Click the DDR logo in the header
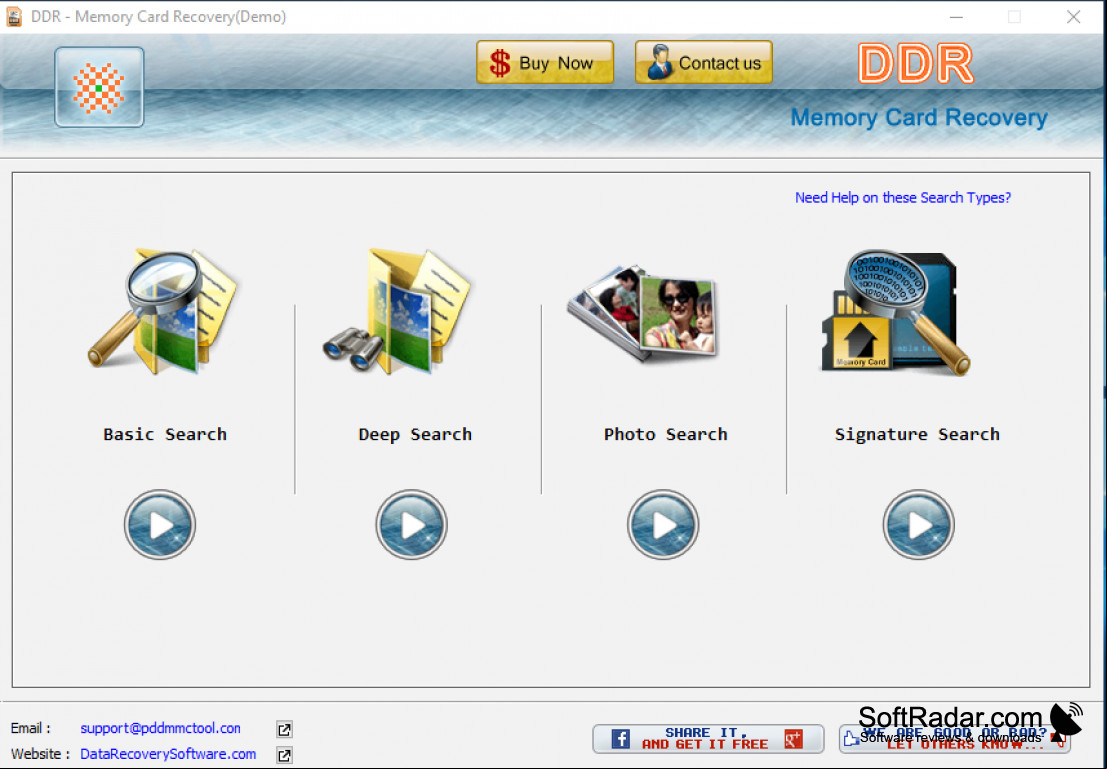The height and width of the screenshot is (769, 1107). [x=916, y=64]
